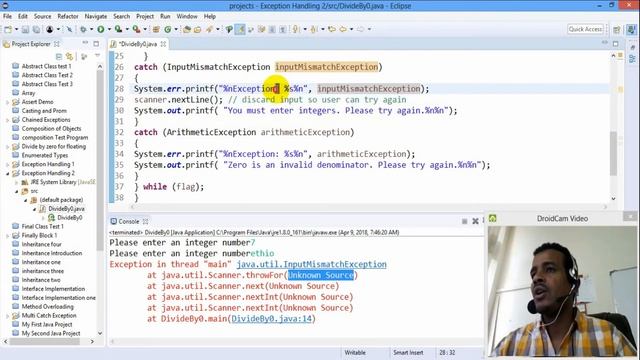The image size is (640, 360).
Task: Click the Back navigation arrow icon
Action: point(343,29)
